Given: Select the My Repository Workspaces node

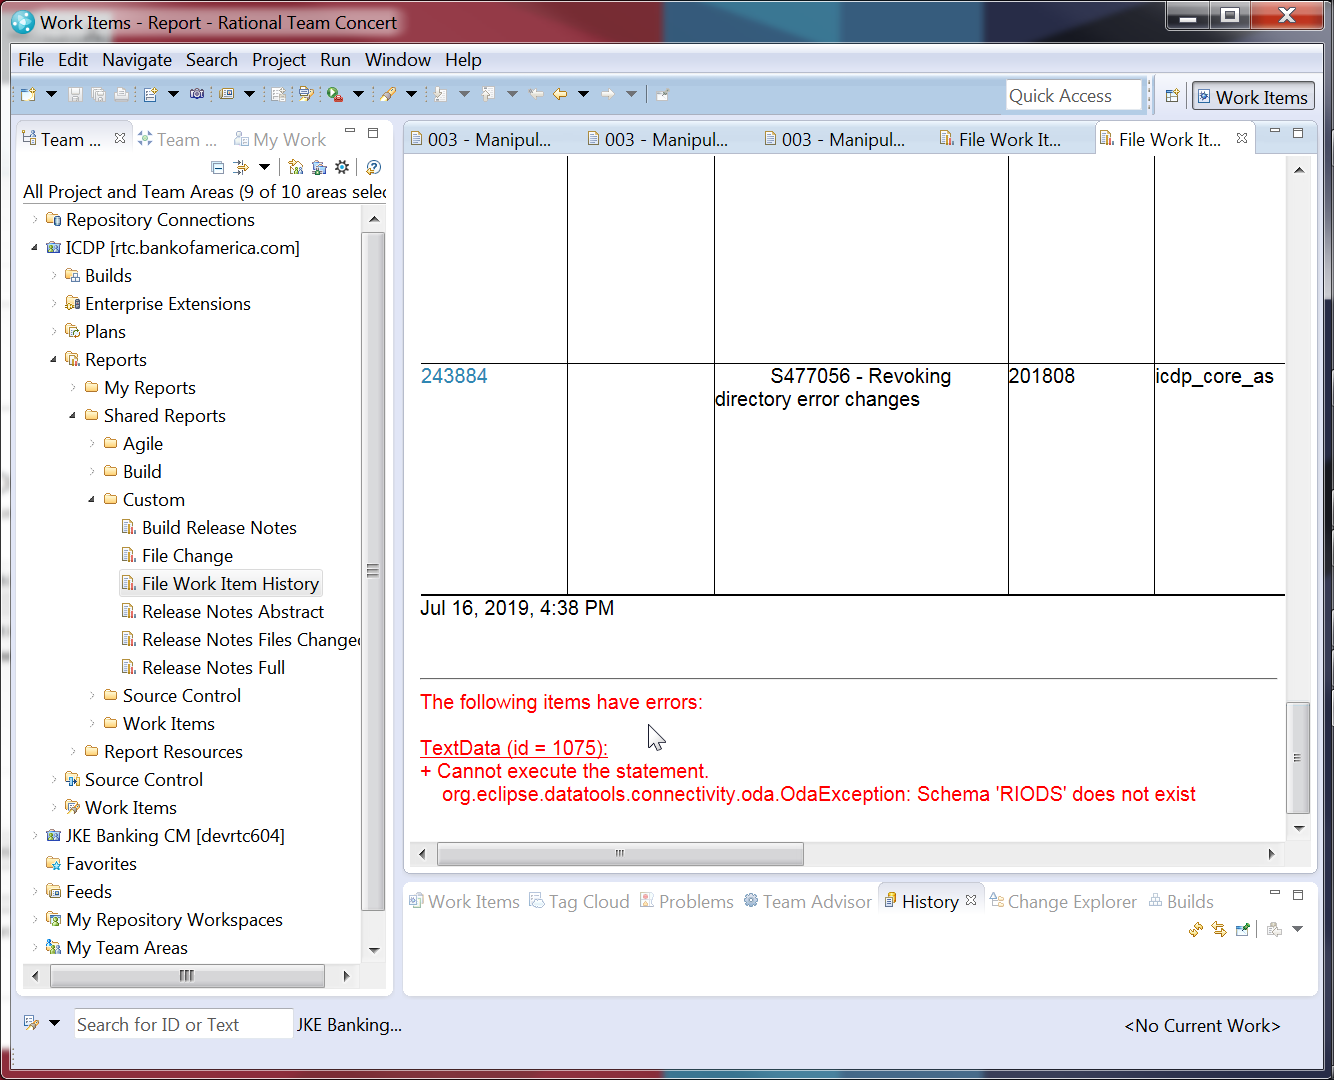Looking at the screenshot, I should [165, 919].
